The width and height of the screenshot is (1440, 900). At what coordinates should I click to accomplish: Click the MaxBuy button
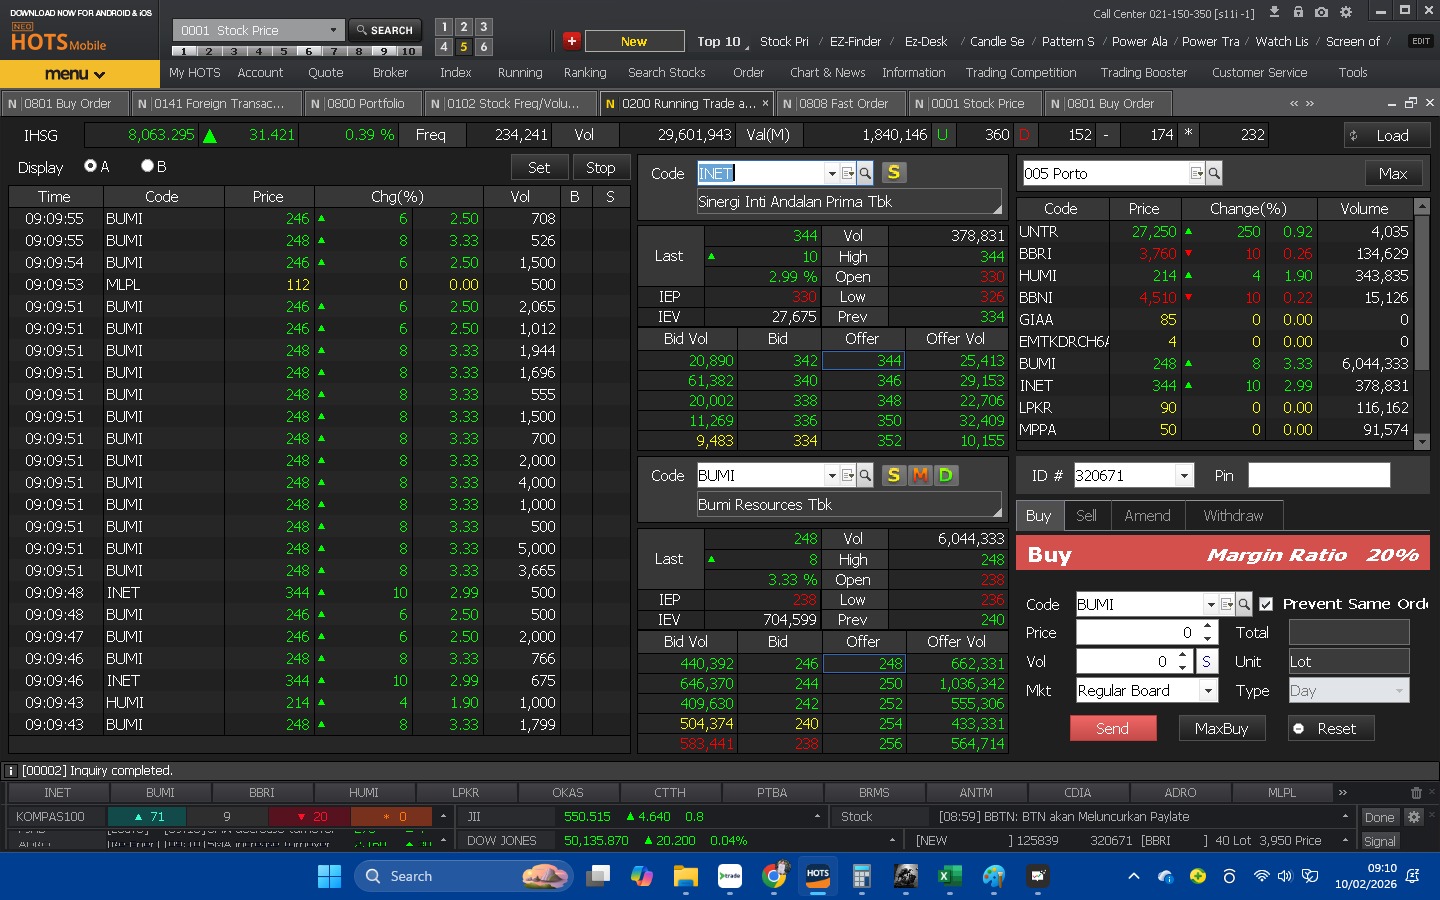point(1221,729)
